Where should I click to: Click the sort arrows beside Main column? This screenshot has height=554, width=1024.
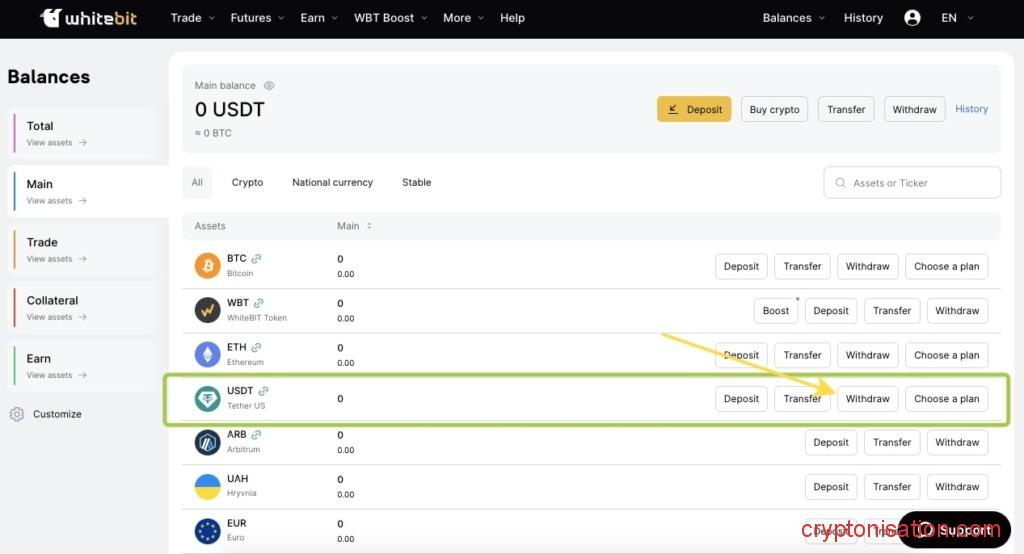point(369,226)
